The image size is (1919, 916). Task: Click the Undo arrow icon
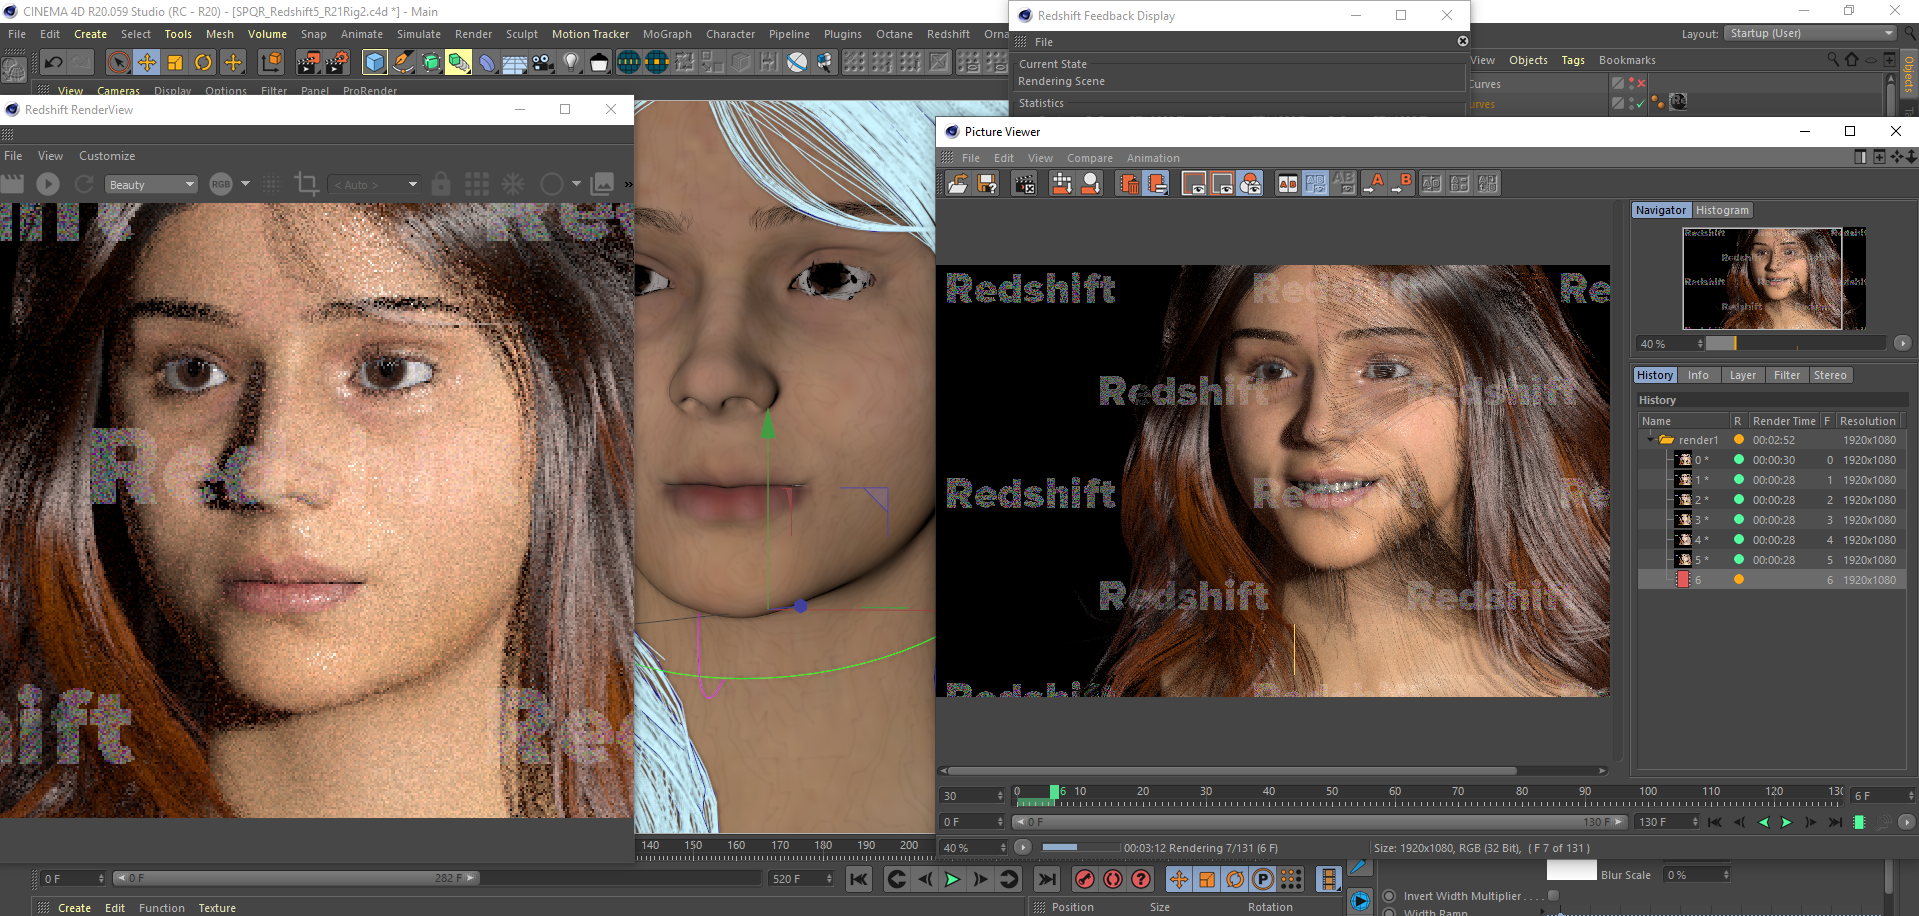[x=54, y=62]
